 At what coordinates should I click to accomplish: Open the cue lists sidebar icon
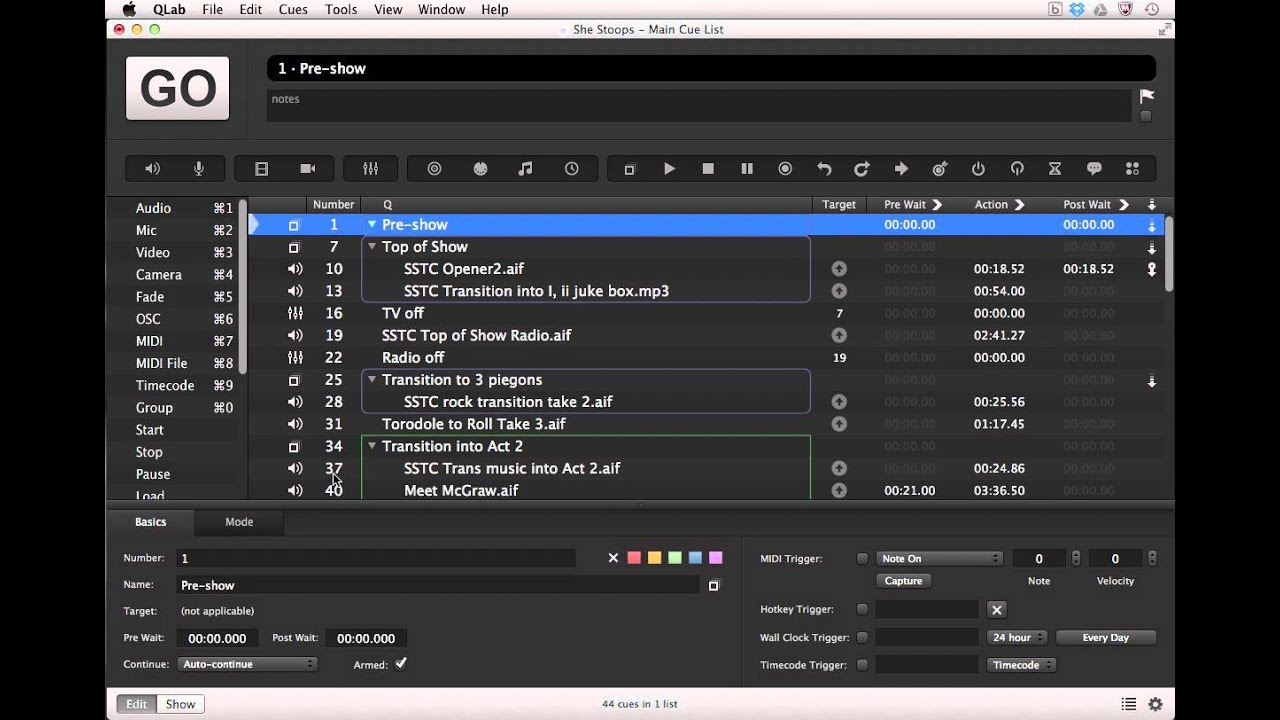pyautogui.click(x=1128, y=704)
